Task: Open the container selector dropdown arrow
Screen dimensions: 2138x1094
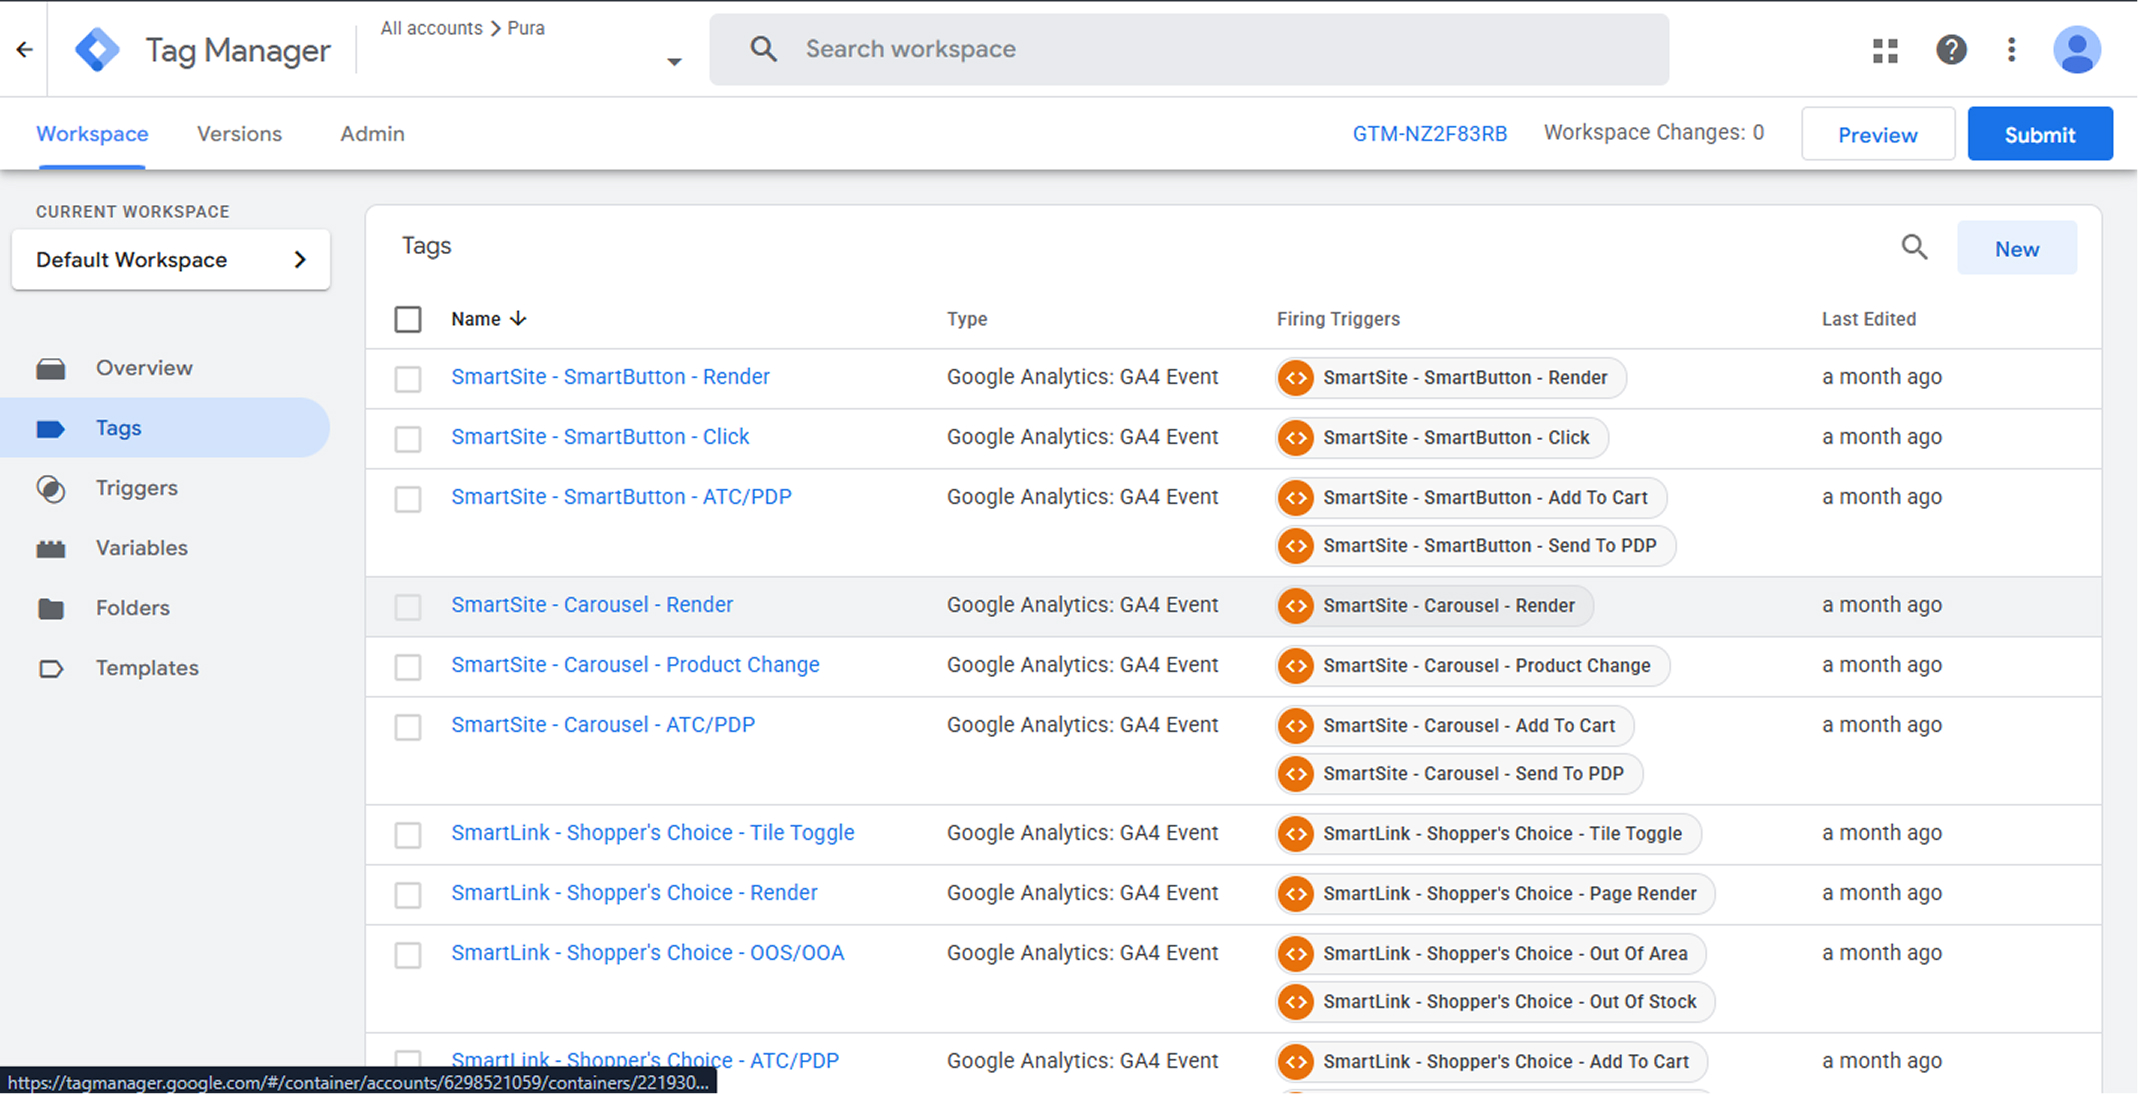Action: point(674,62)
